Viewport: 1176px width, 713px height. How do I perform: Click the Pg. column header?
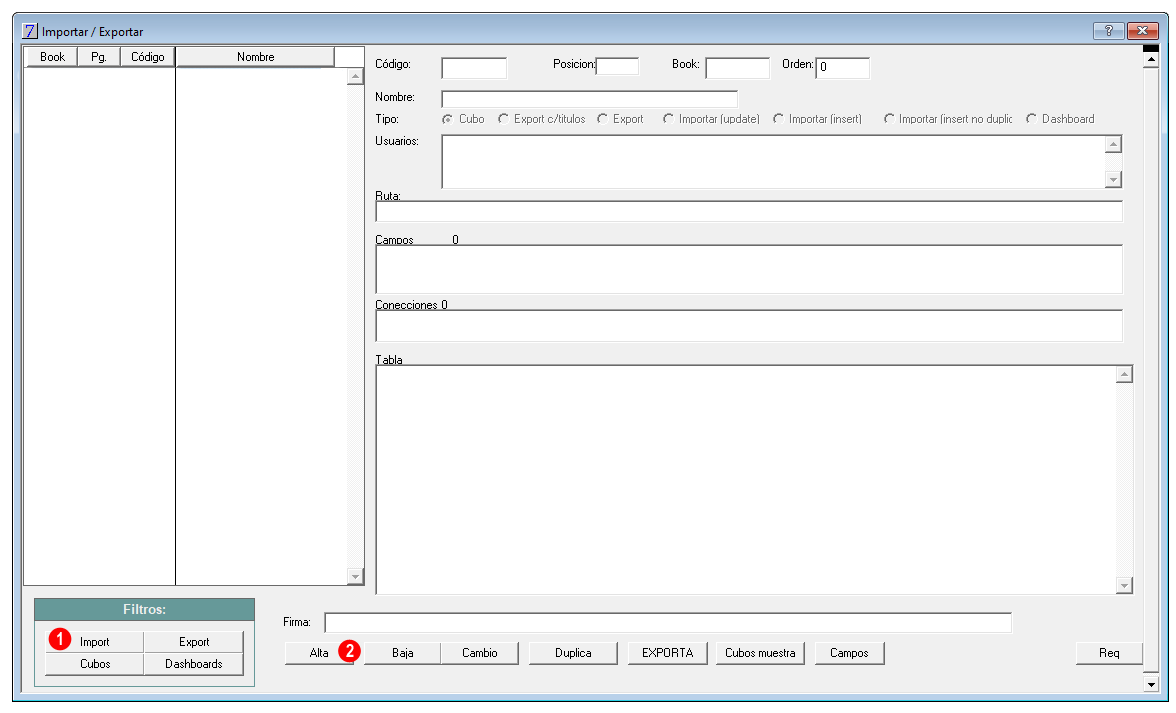[98, 57]
